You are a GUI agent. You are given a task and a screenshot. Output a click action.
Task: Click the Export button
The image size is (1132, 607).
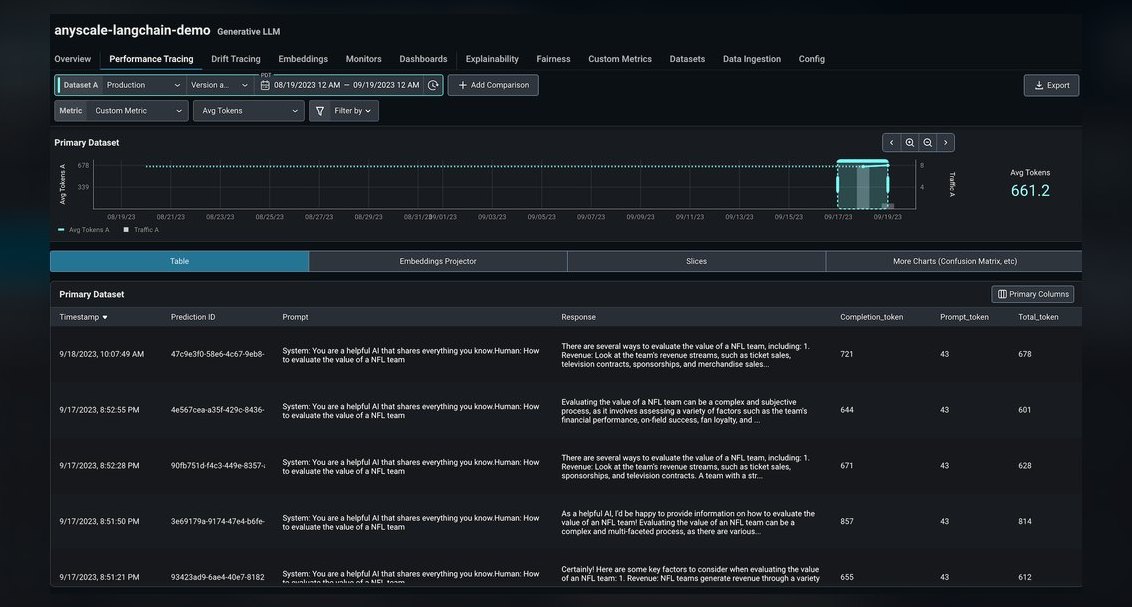[x=1051, y=85]
